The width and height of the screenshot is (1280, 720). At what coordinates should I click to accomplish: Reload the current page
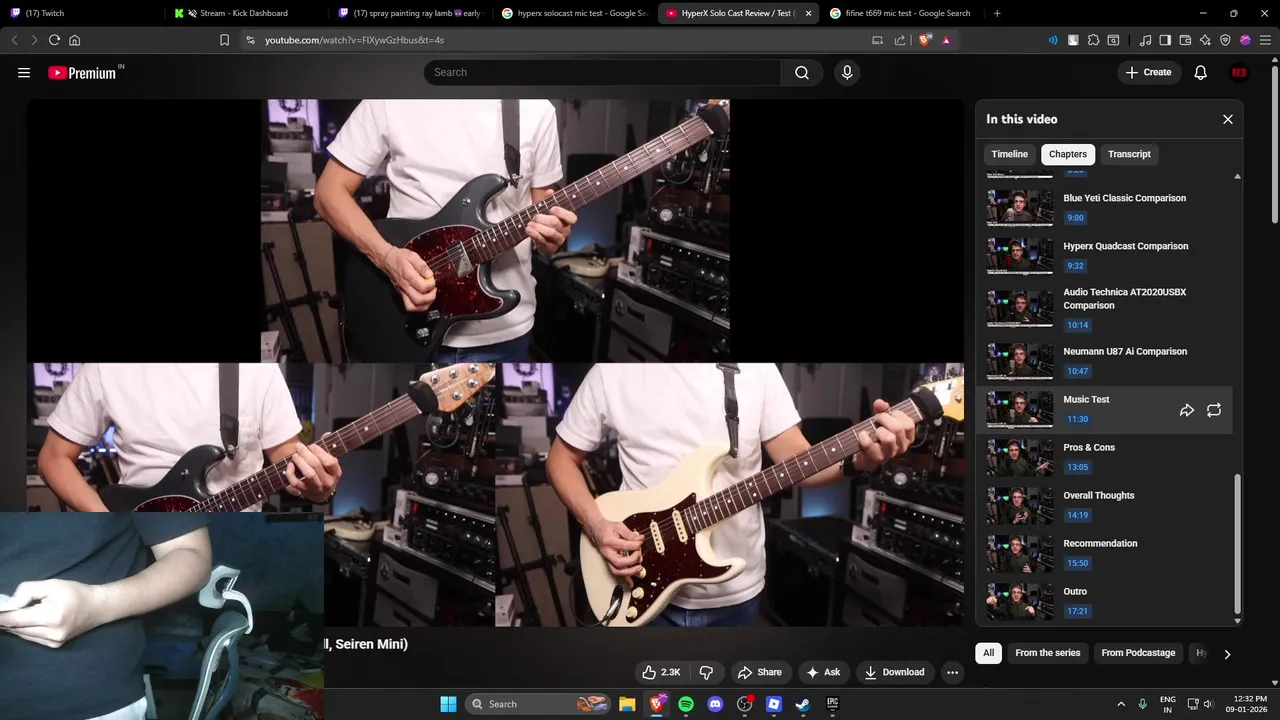54,40
